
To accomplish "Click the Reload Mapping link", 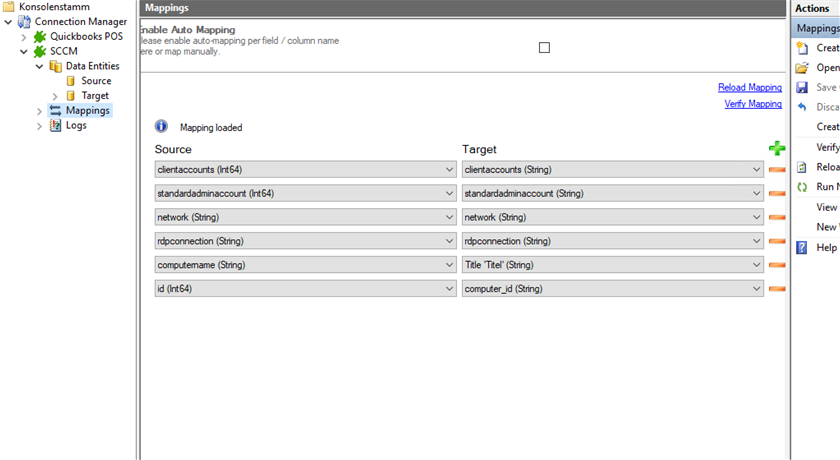I will 749,88.
